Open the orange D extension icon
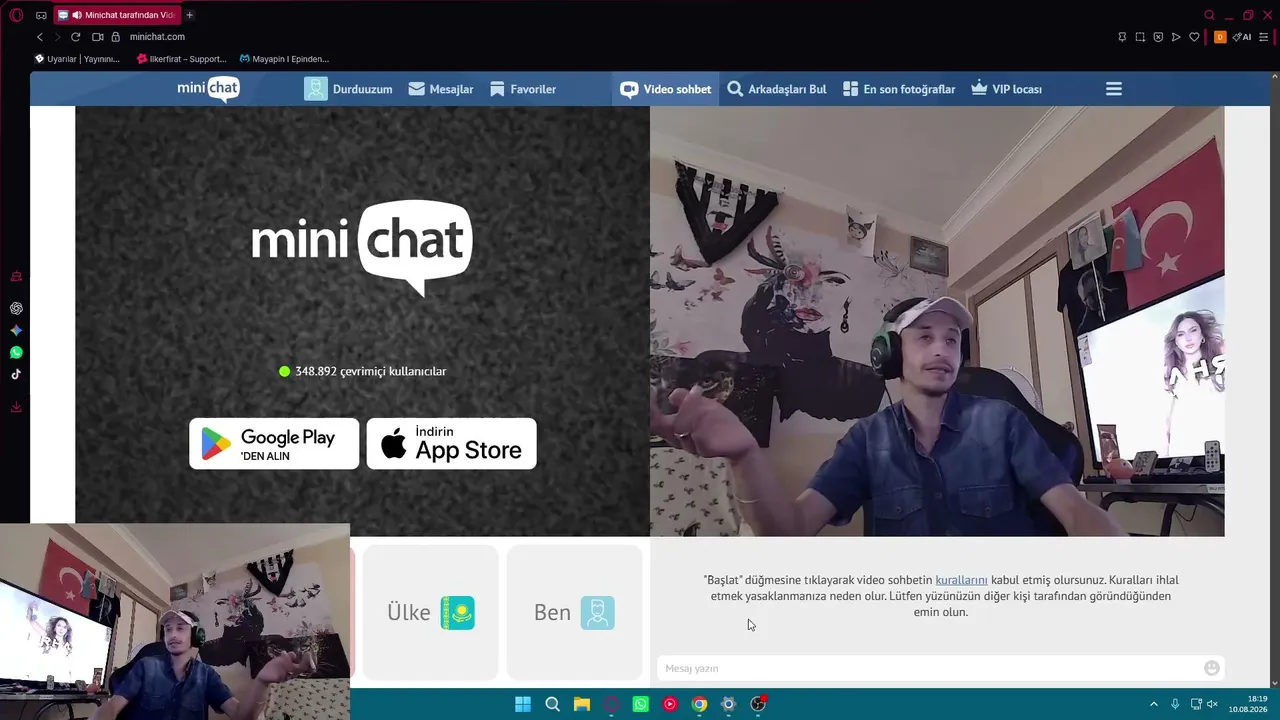Viewport: 1280px width, 720px height. pyautogui.click(x=1220, y=37)
